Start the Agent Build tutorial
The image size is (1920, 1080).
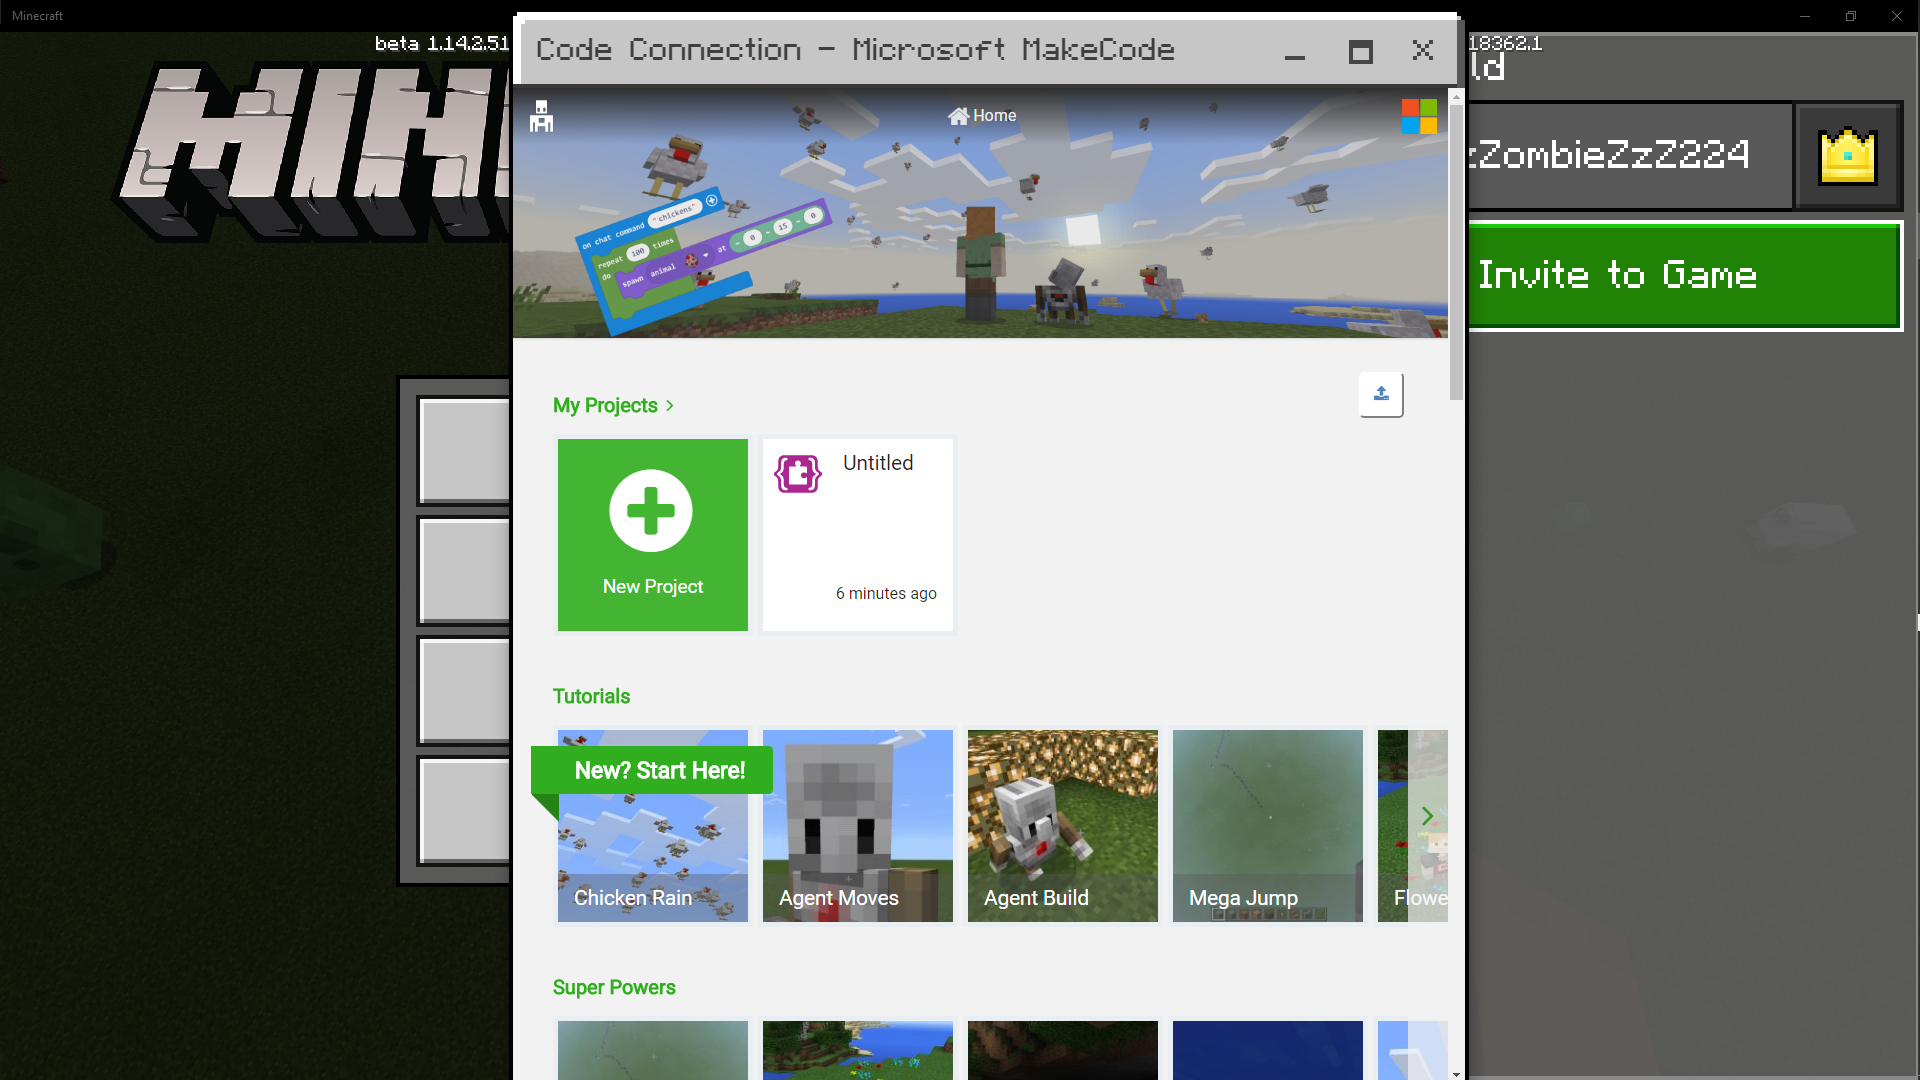pyautogui.click(x=1062, y=826)
